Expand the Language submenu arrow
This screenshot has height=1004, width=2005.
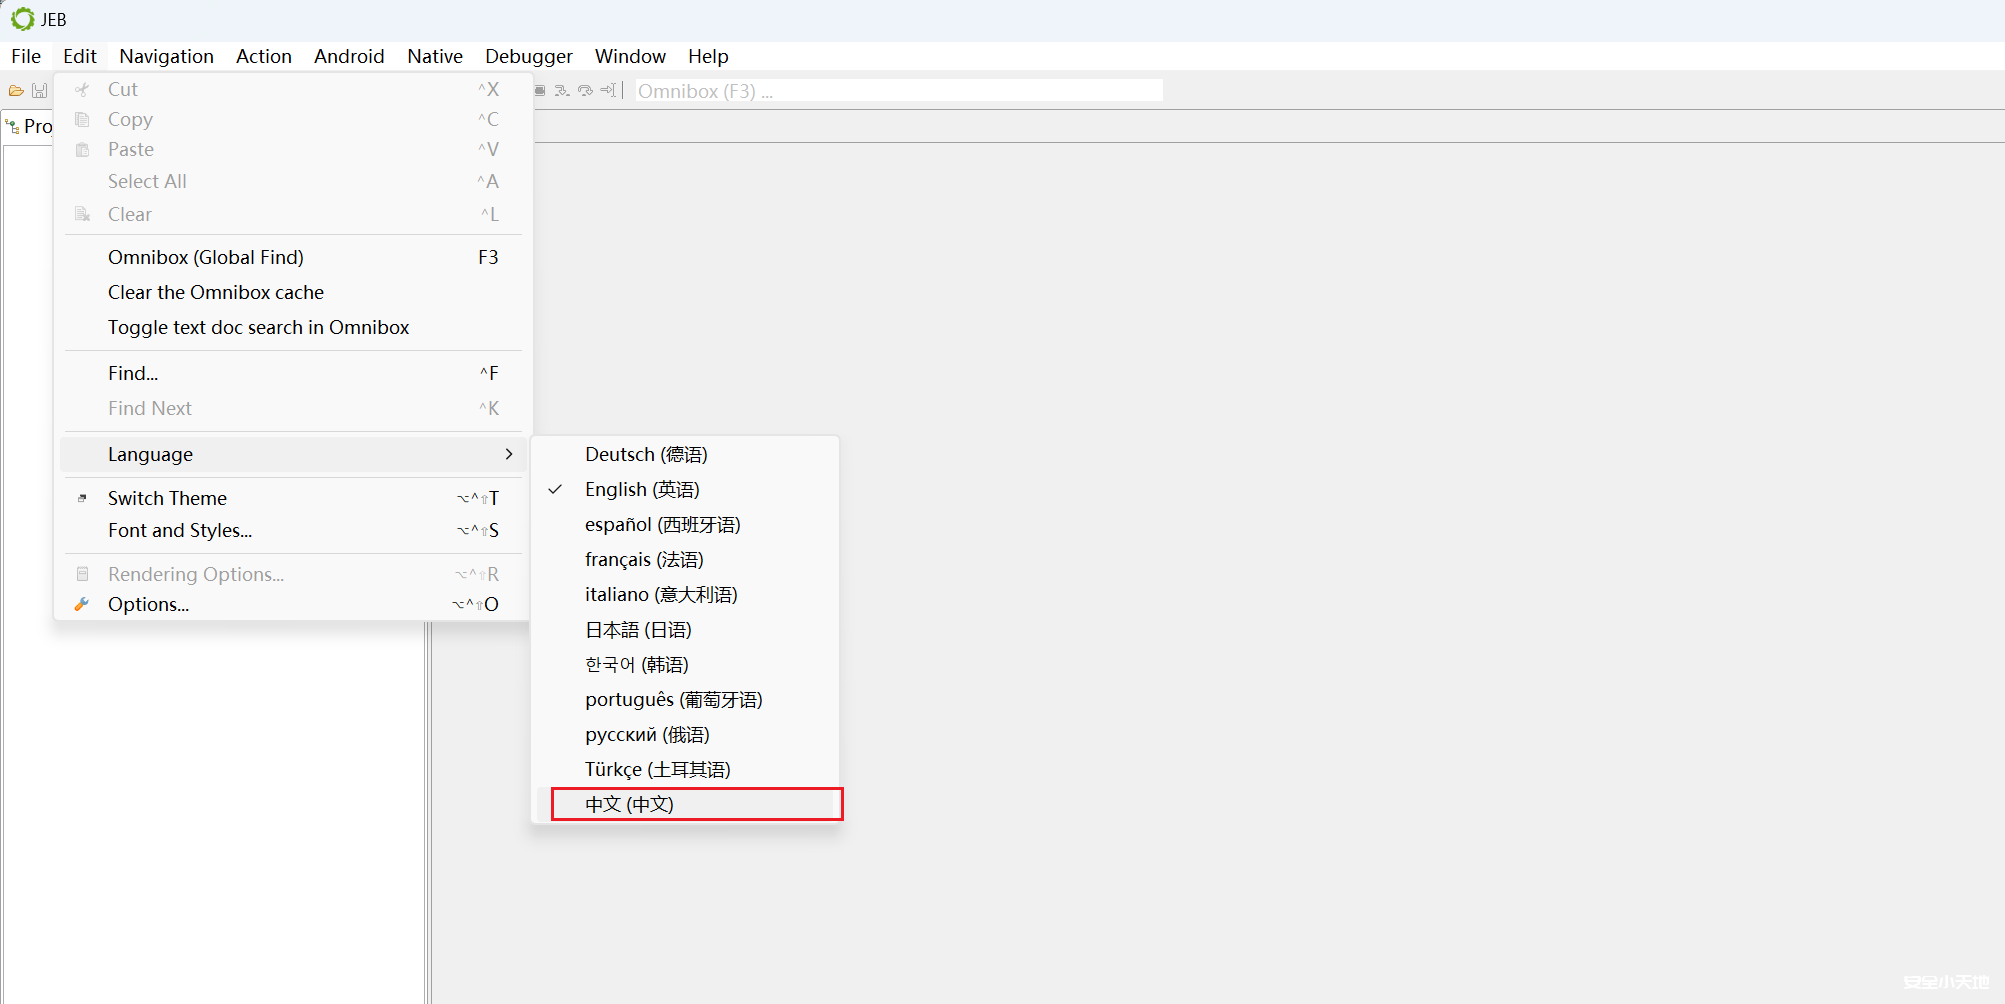509,454
